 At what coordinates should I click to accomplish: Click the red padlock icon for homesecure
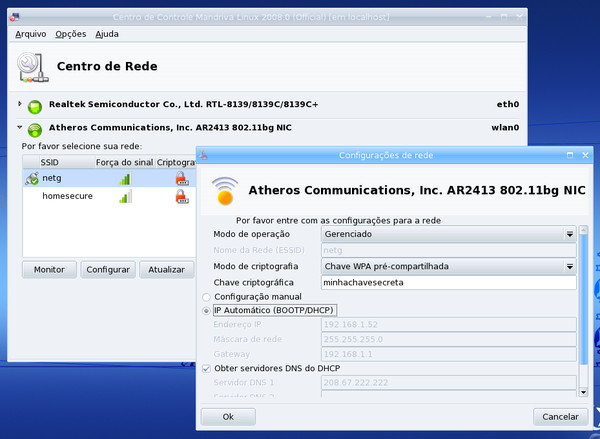pos(182,196)
